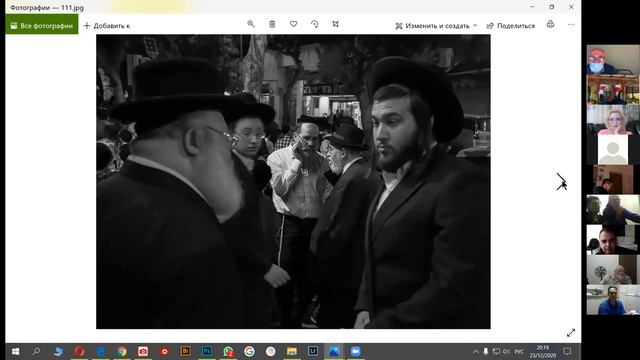Screen dimensions: 640x360
Task: Open Zoom from taskbar
Action: 355,351
